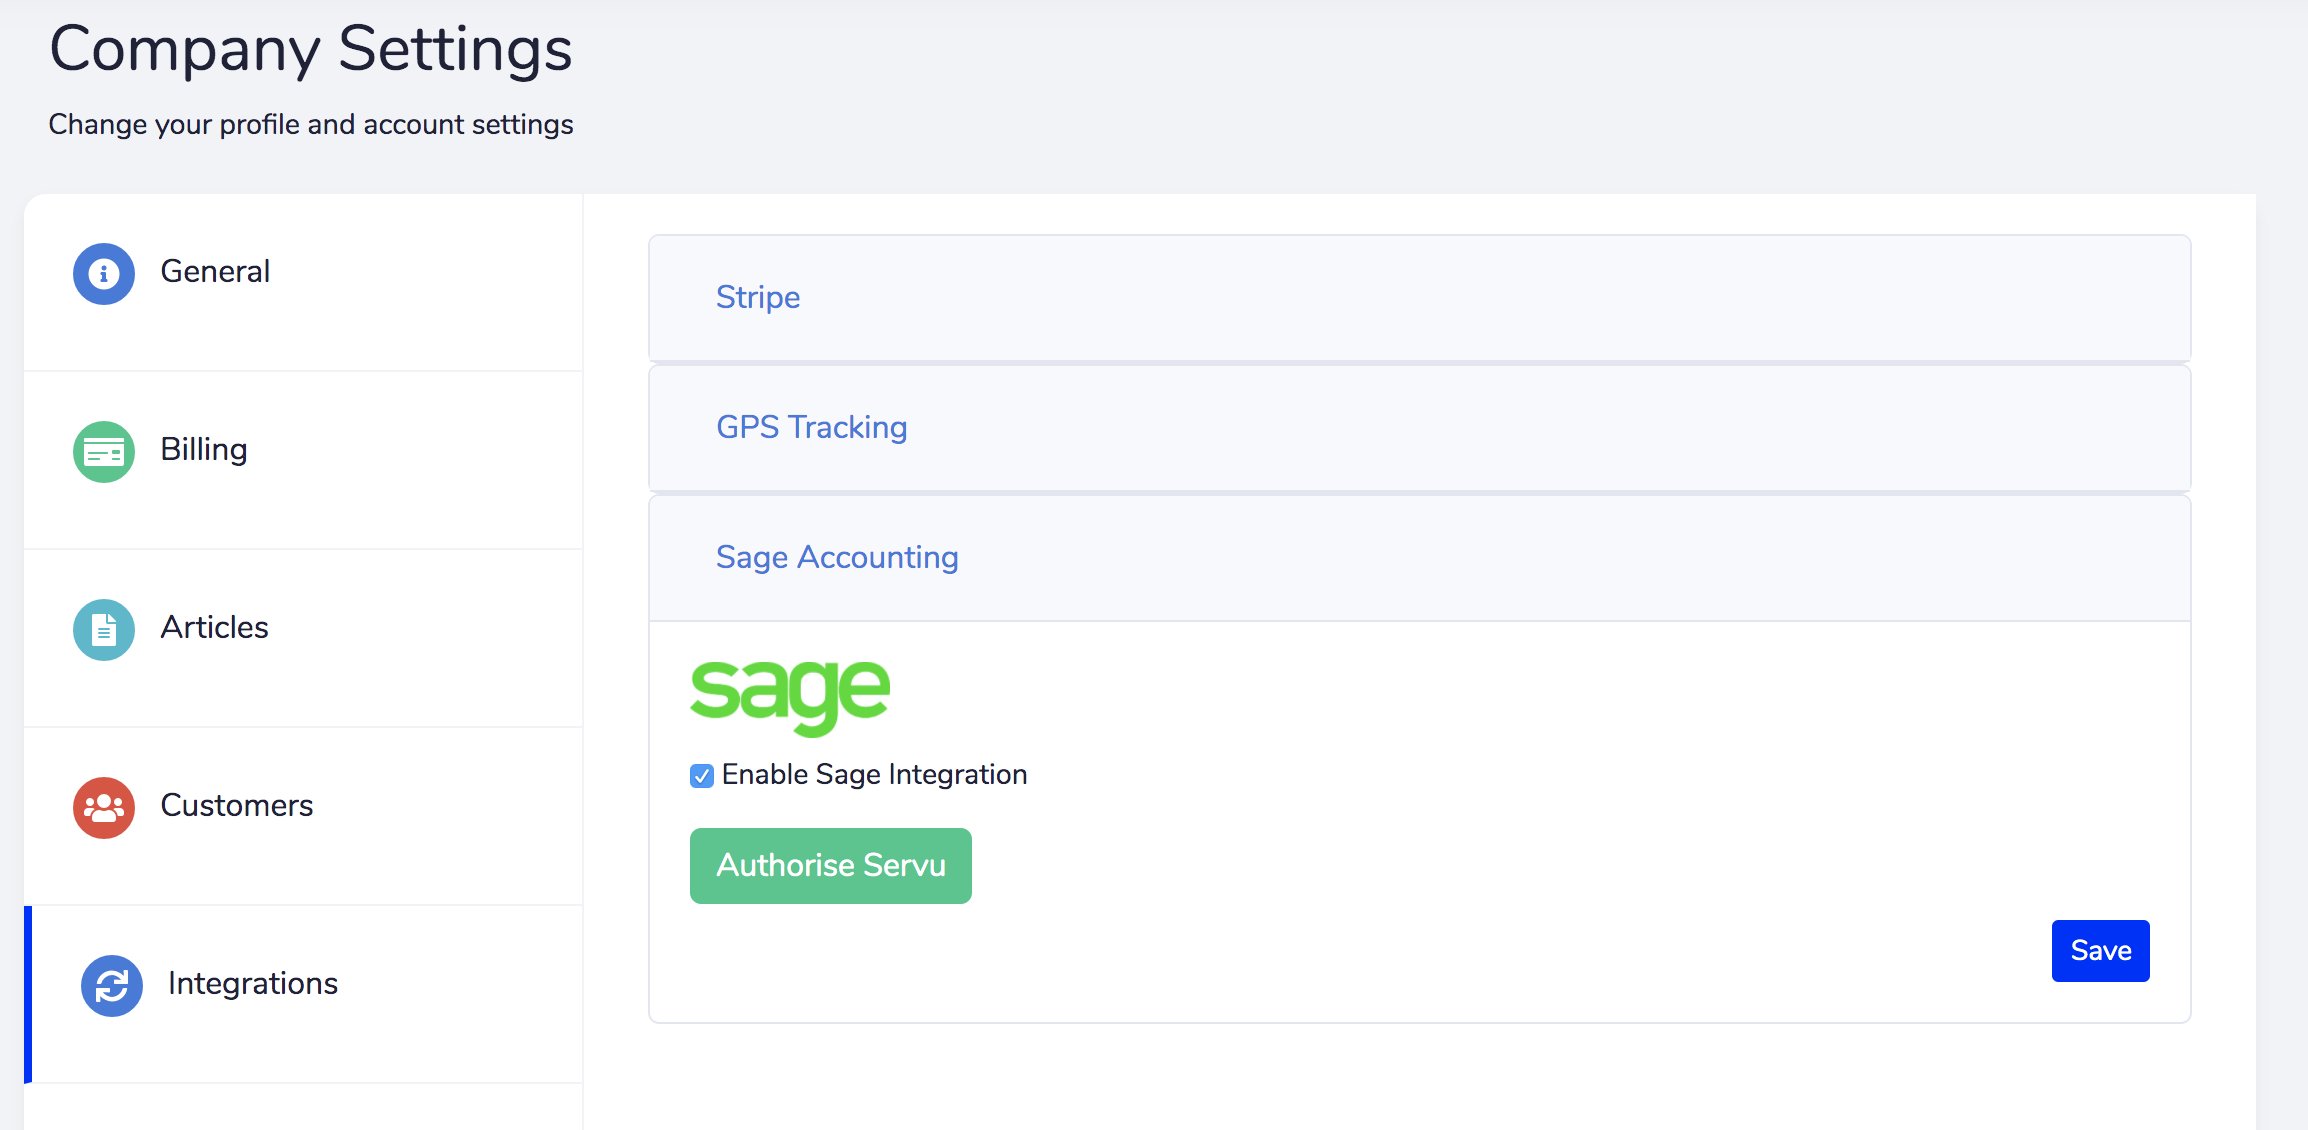Click the Articles document icon

tap(104, 629)
